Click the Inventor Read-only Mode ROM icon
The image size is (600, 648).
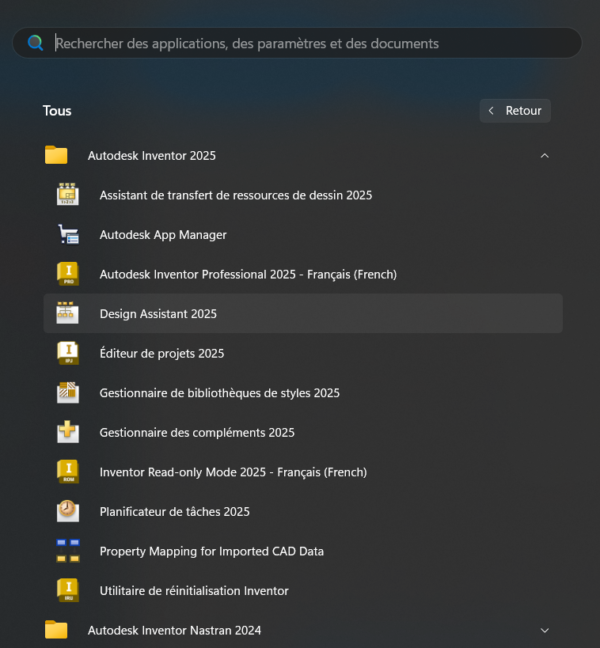point(68,472)
